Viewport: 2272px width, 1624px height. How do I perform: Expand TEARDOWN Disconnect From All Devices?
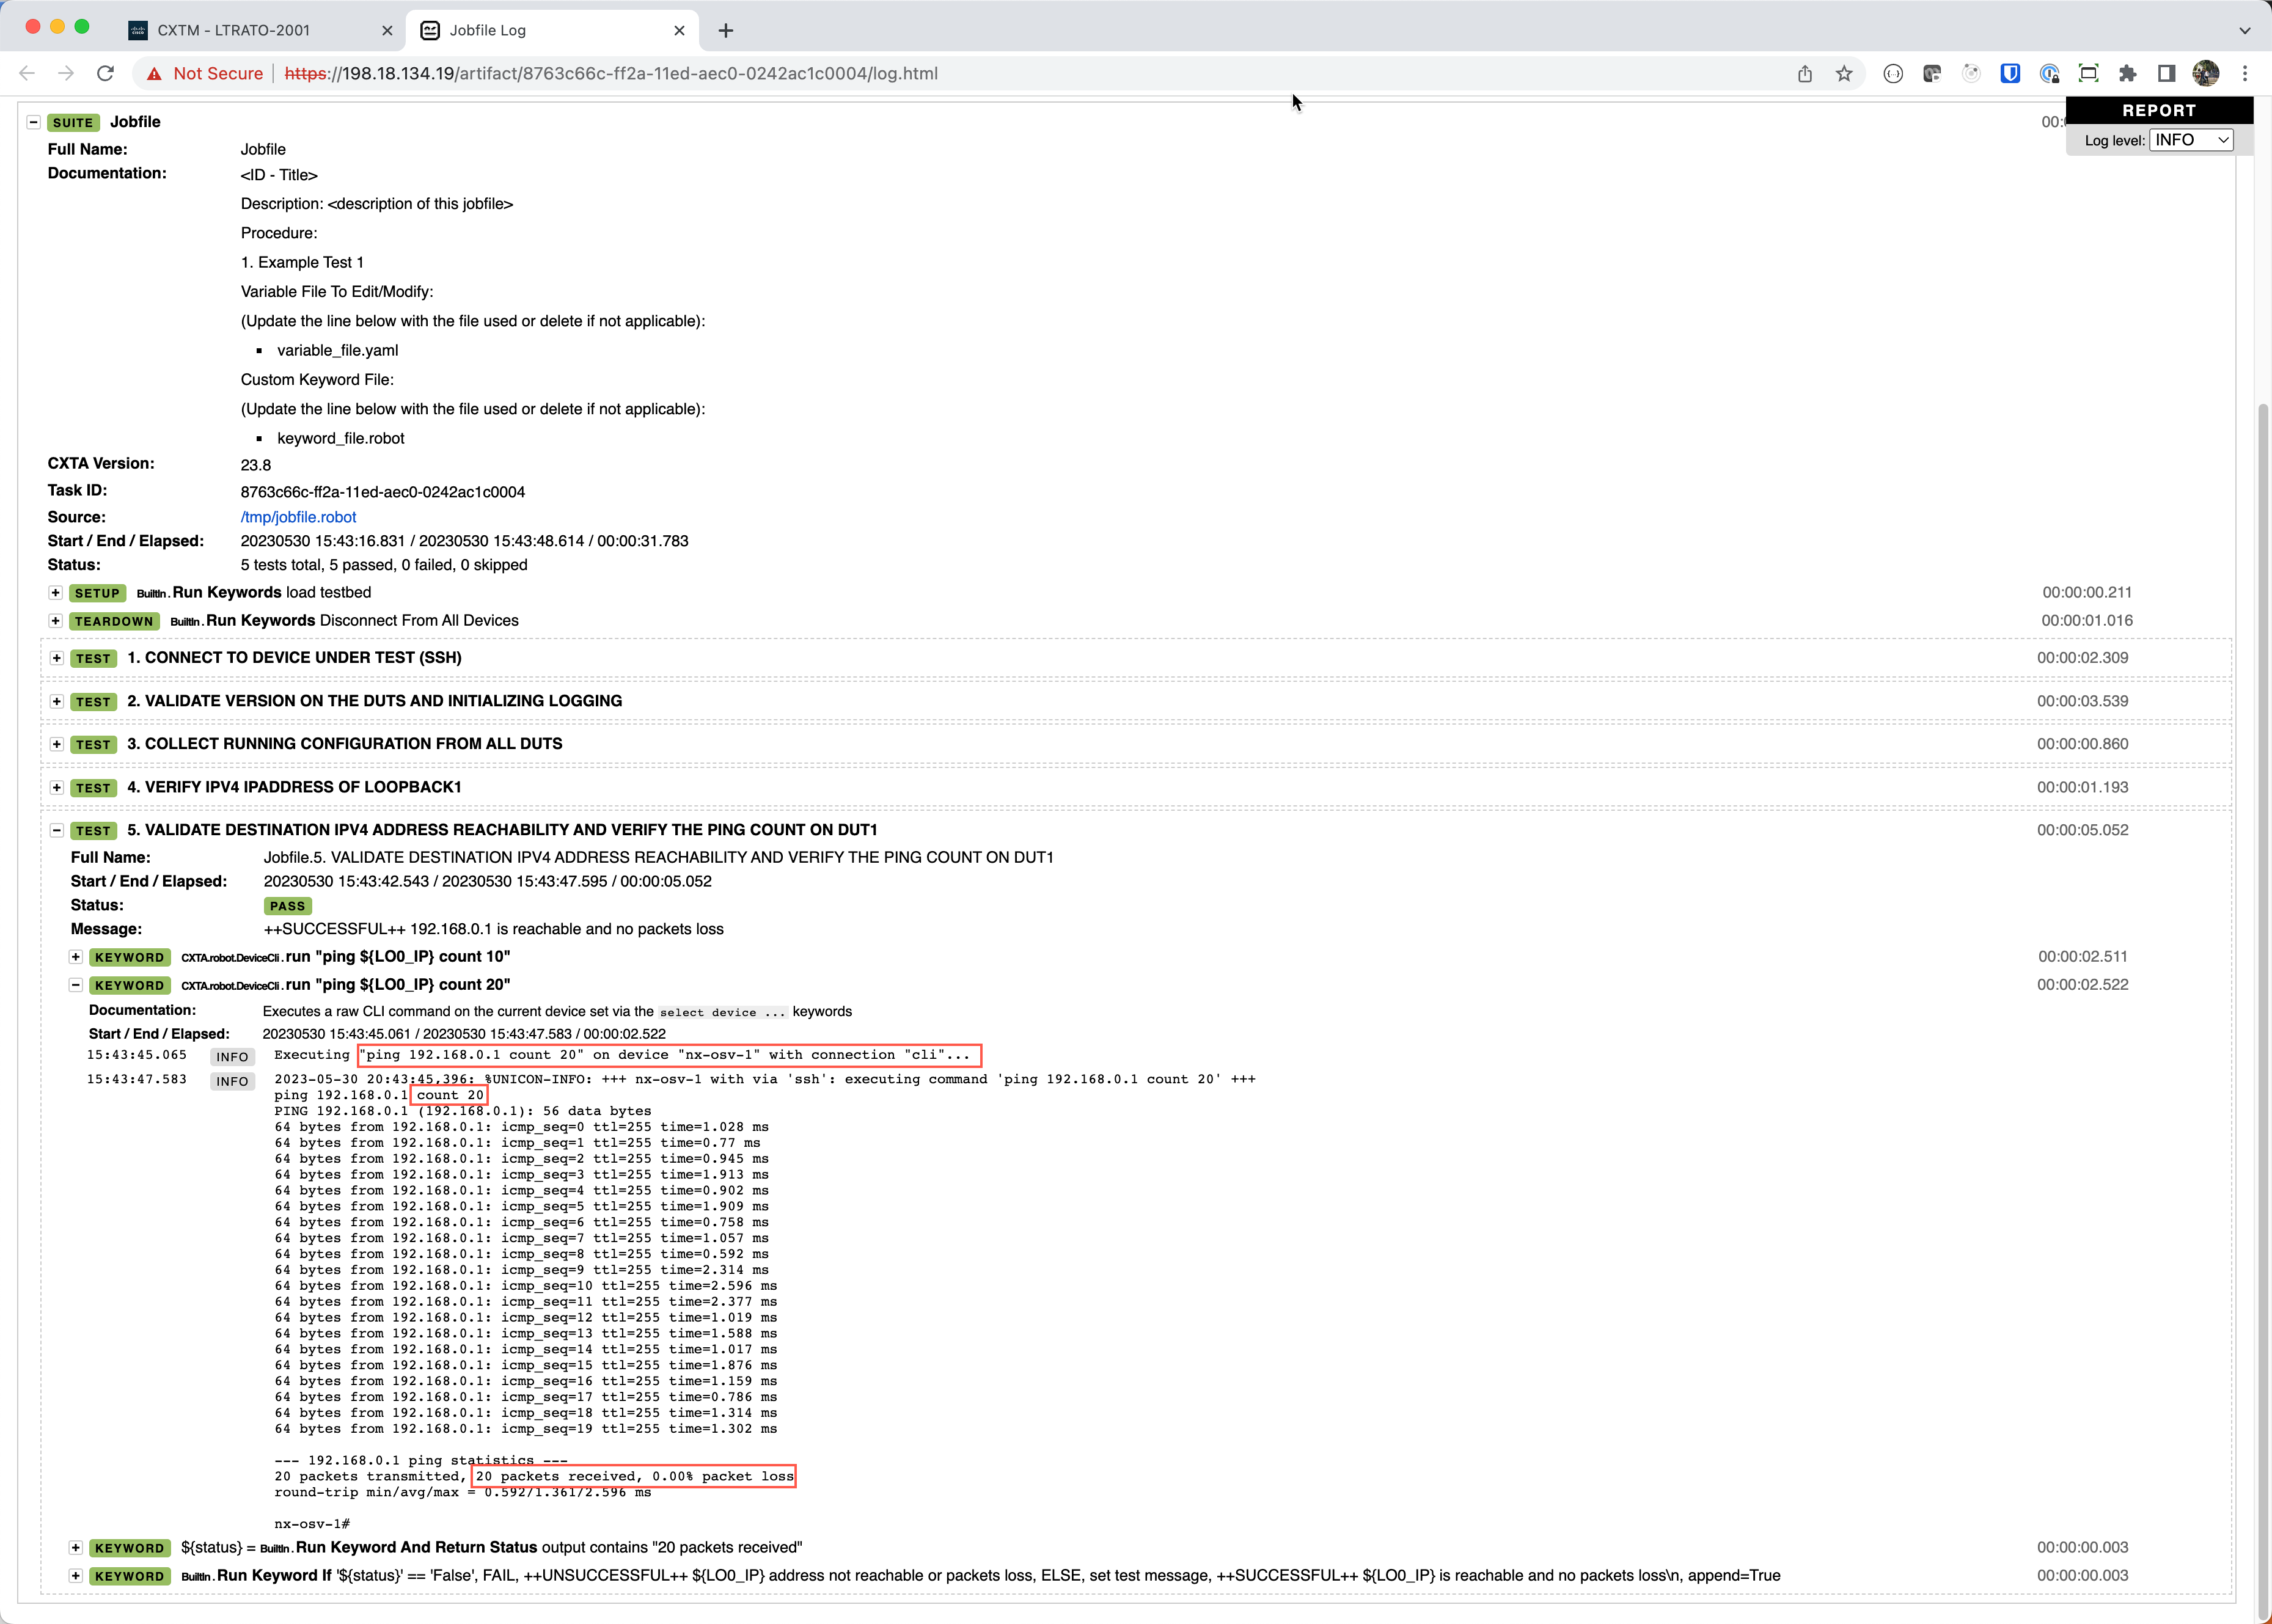pyautogui.click(x=56, y=620)
